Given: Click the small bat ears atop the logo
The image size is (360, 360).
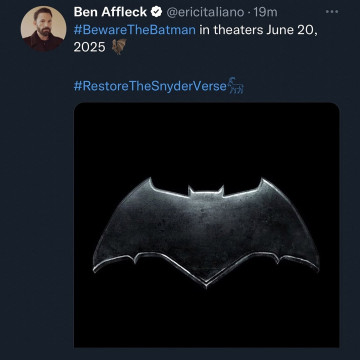Looking at the screenshot, I should (x=206, y=191).
